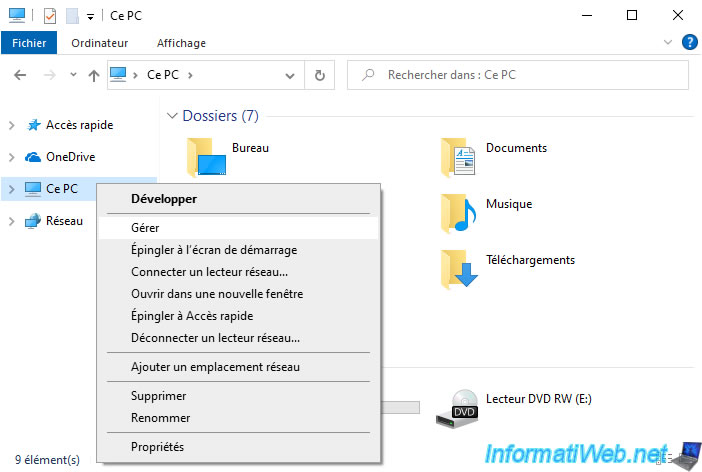Viewport: 702px width, 472px height.
Task: Select Propriétés in the context menu
Action: 157,447
